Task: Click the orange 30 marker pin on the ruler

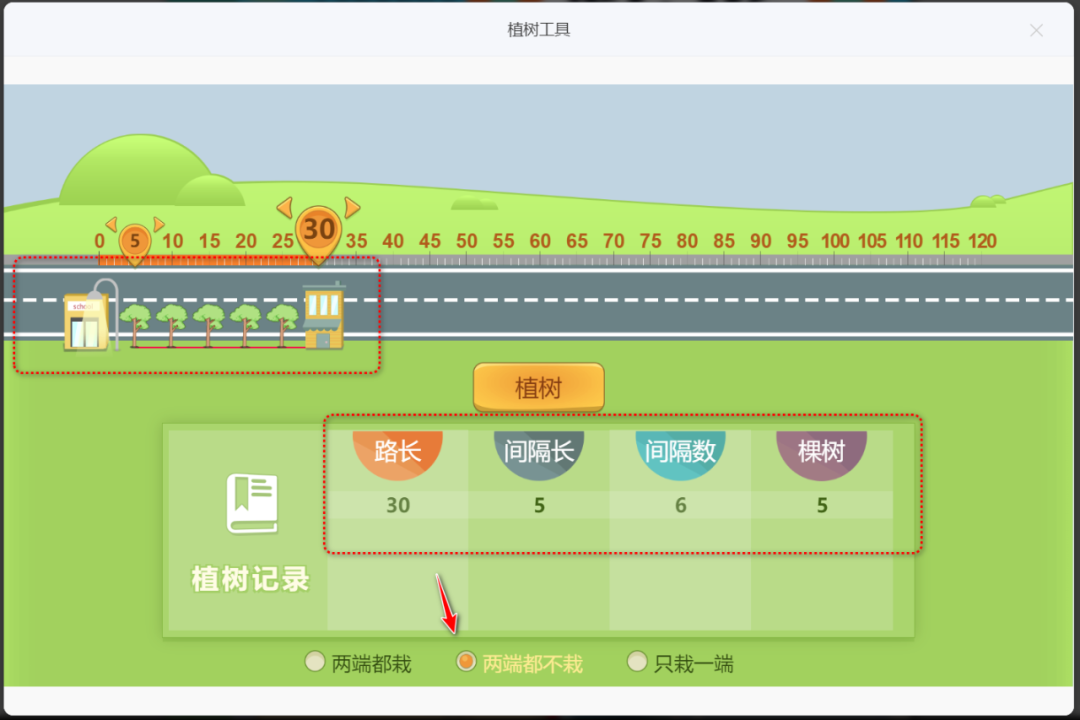Action: coord(318,228)
